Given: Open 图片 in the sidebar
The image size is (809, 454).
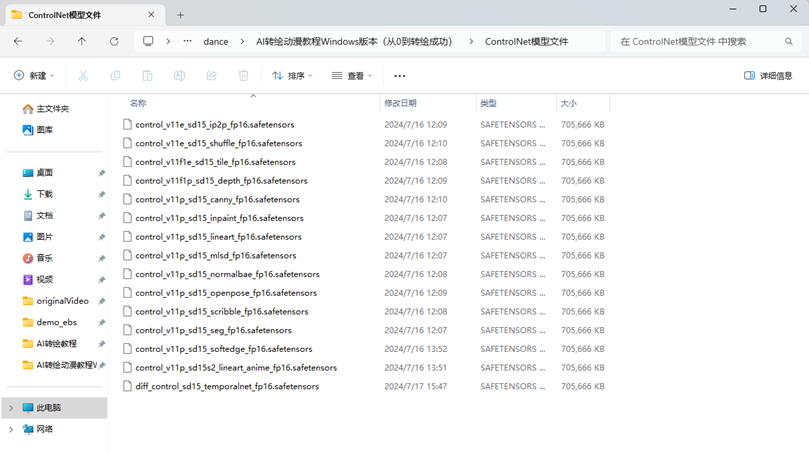Looking at the screenshot, I should pos(38,237).
